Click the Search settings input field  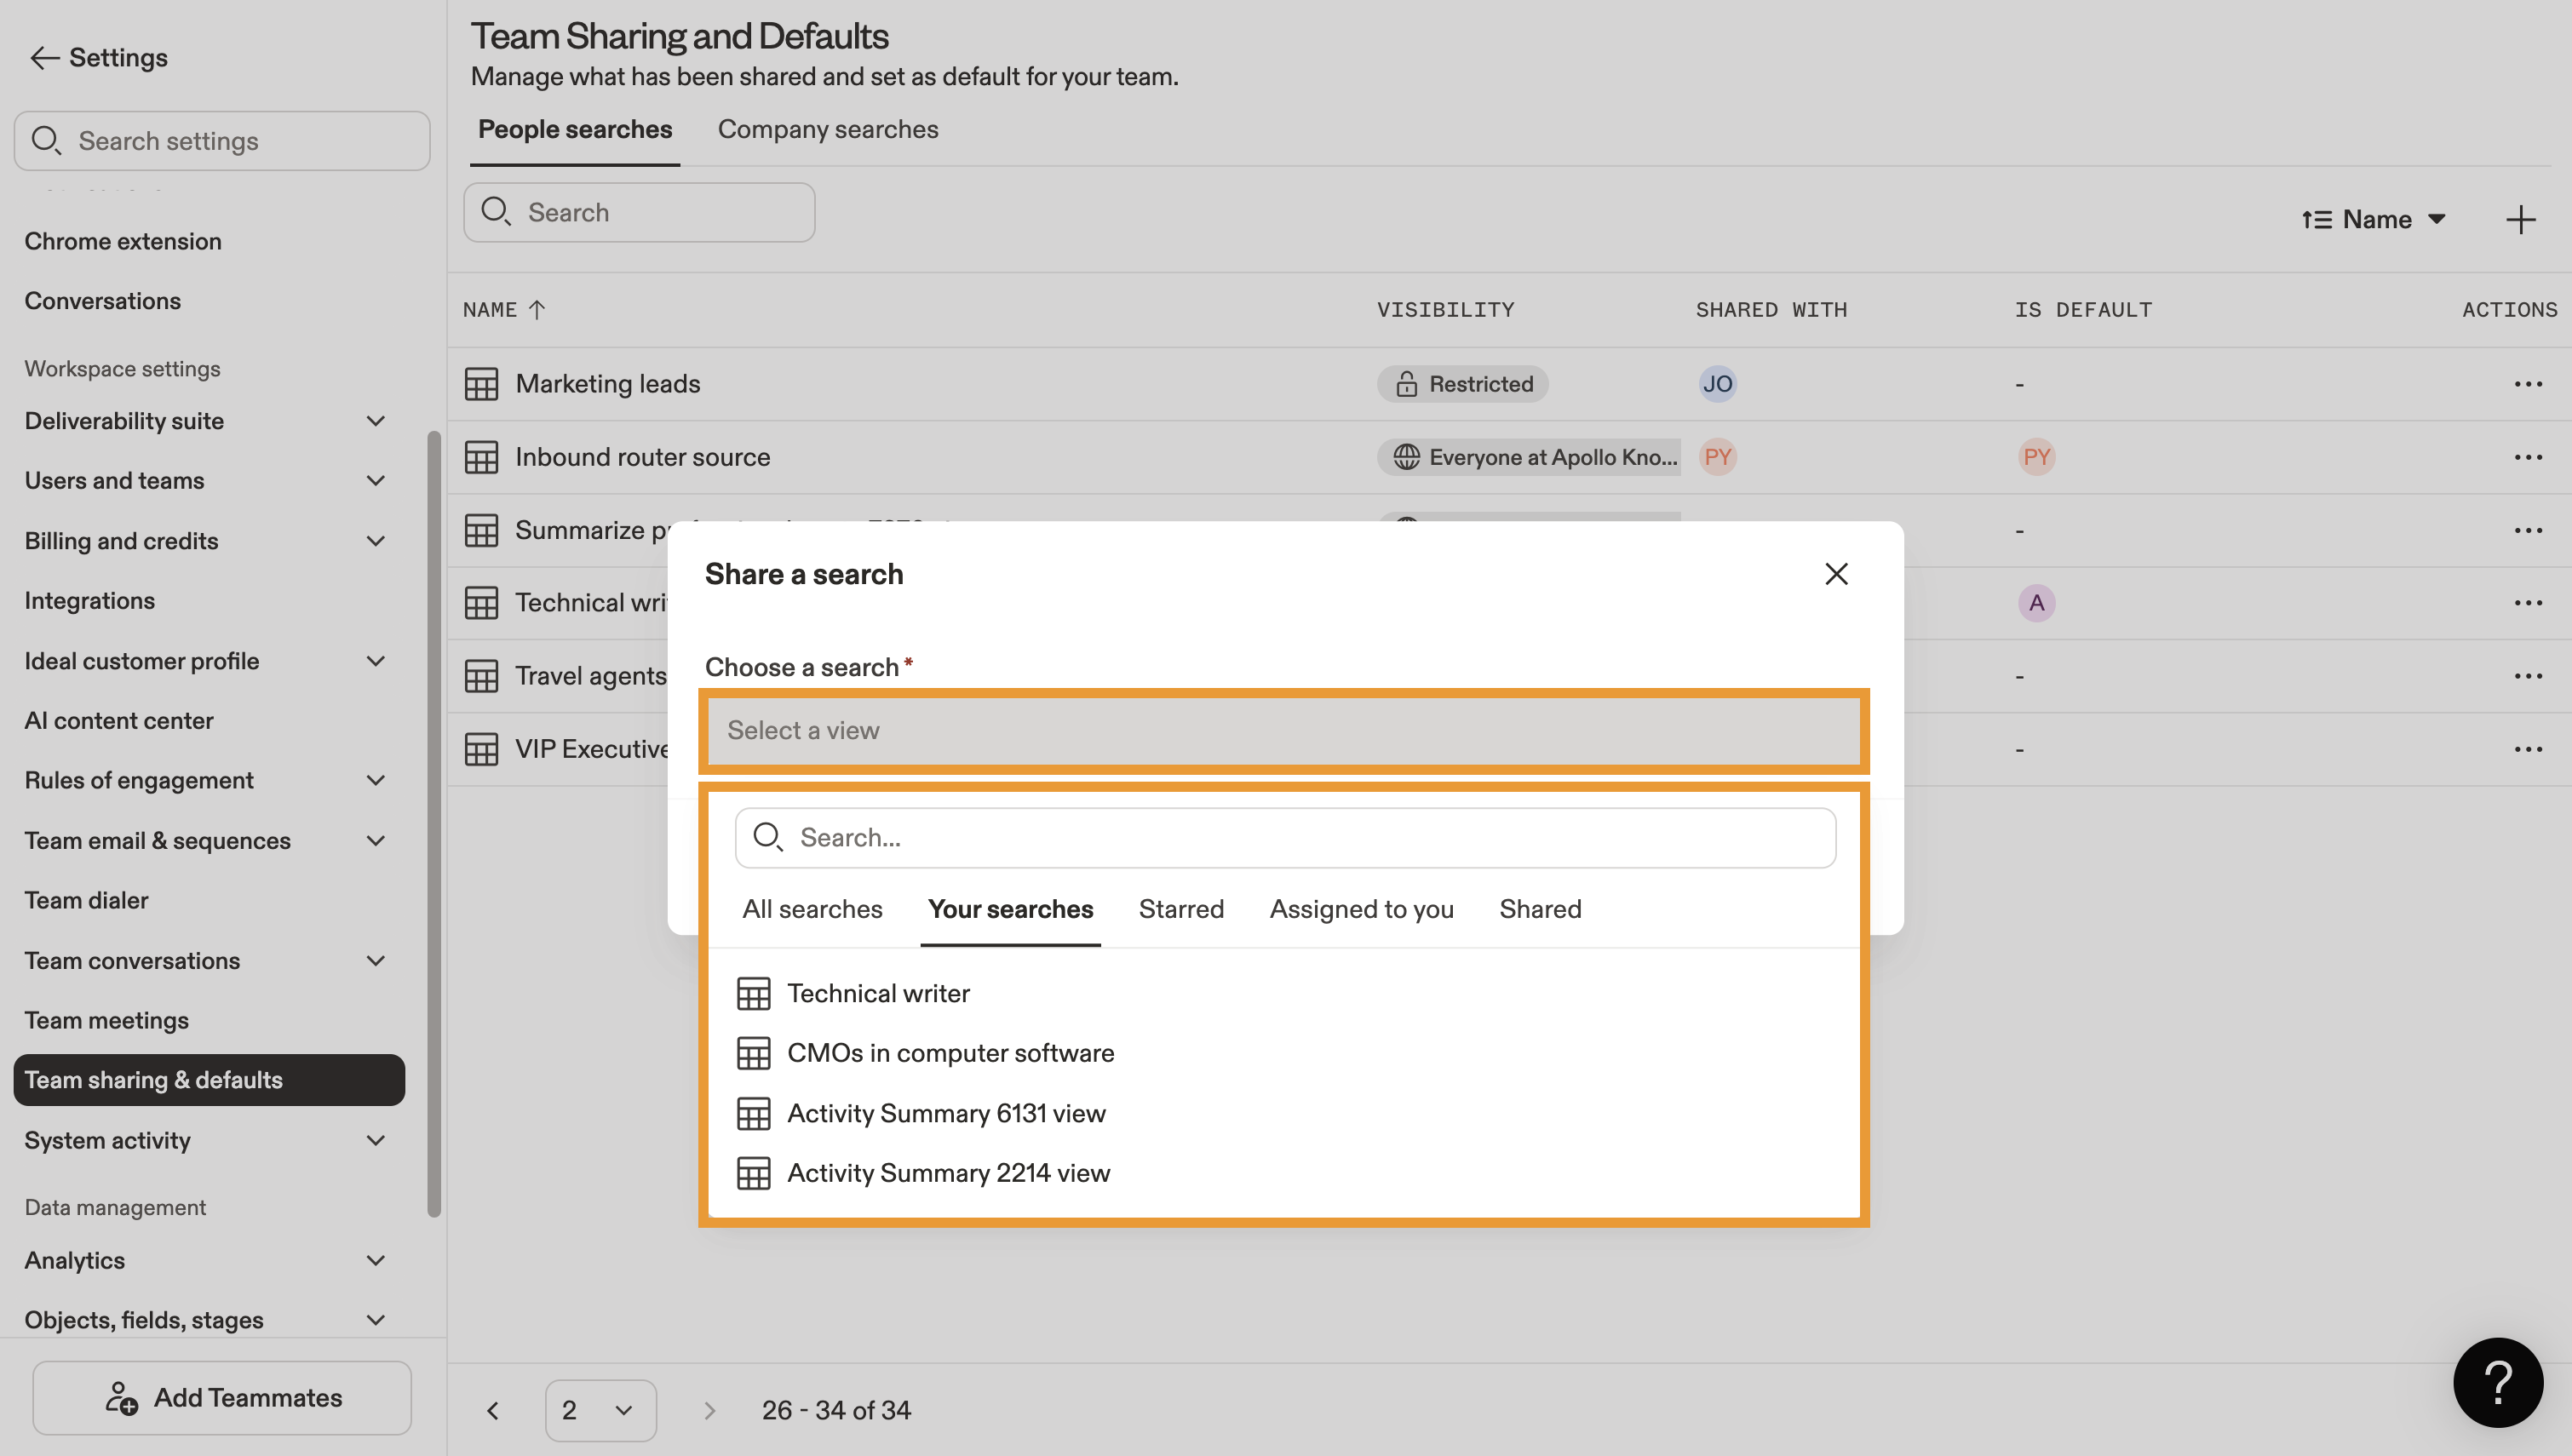(x=222, y=141)
